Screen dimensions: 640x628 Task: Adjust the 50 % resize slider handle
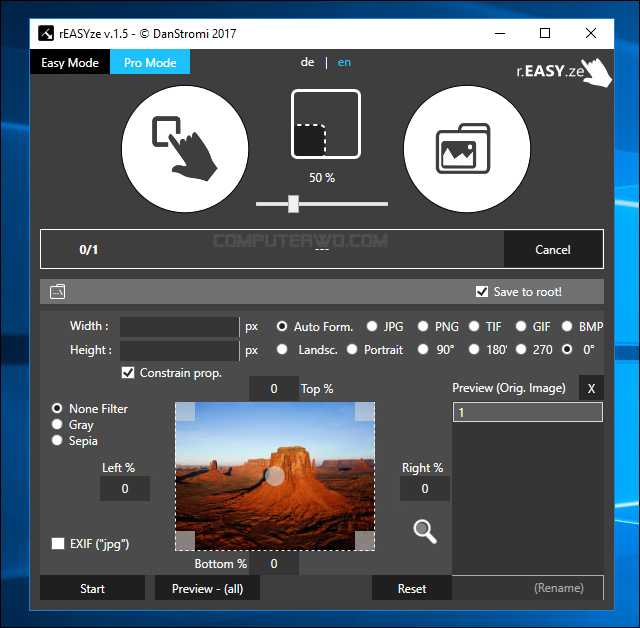[293, 204]
